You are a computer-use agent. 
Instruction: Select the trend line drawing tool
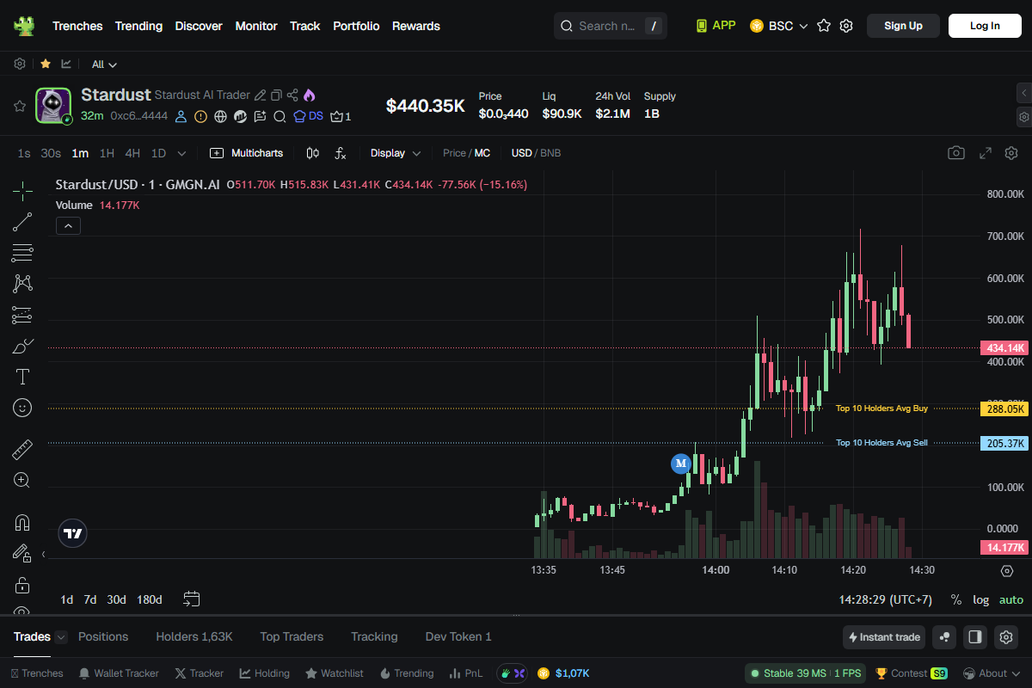pyautogui.click(x=22, y=222)
